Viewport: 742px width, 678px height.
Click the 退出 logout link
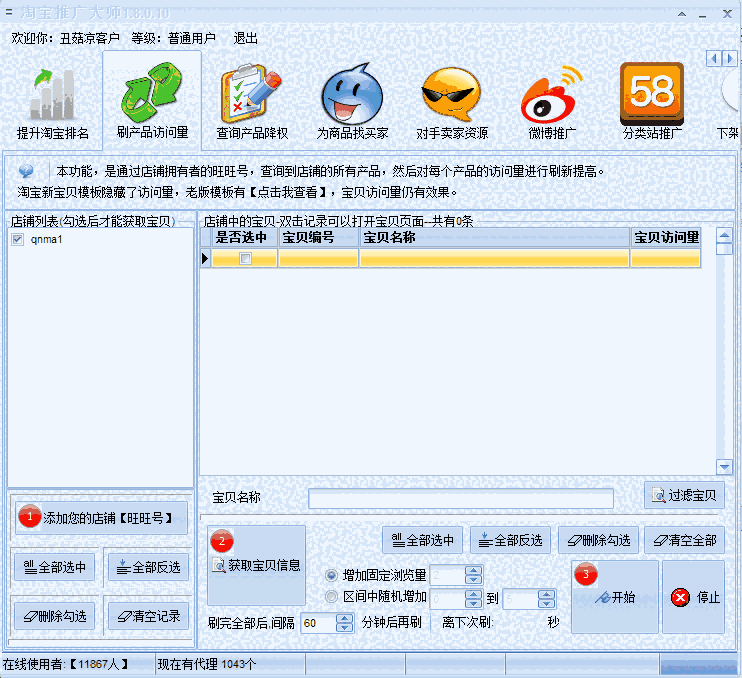point(245,38)
